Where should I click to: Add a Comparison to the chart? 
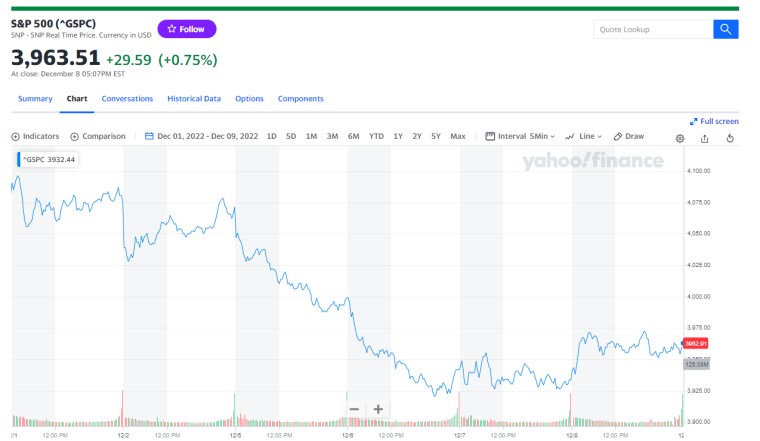pyautogui.click(x=98, y=137)
